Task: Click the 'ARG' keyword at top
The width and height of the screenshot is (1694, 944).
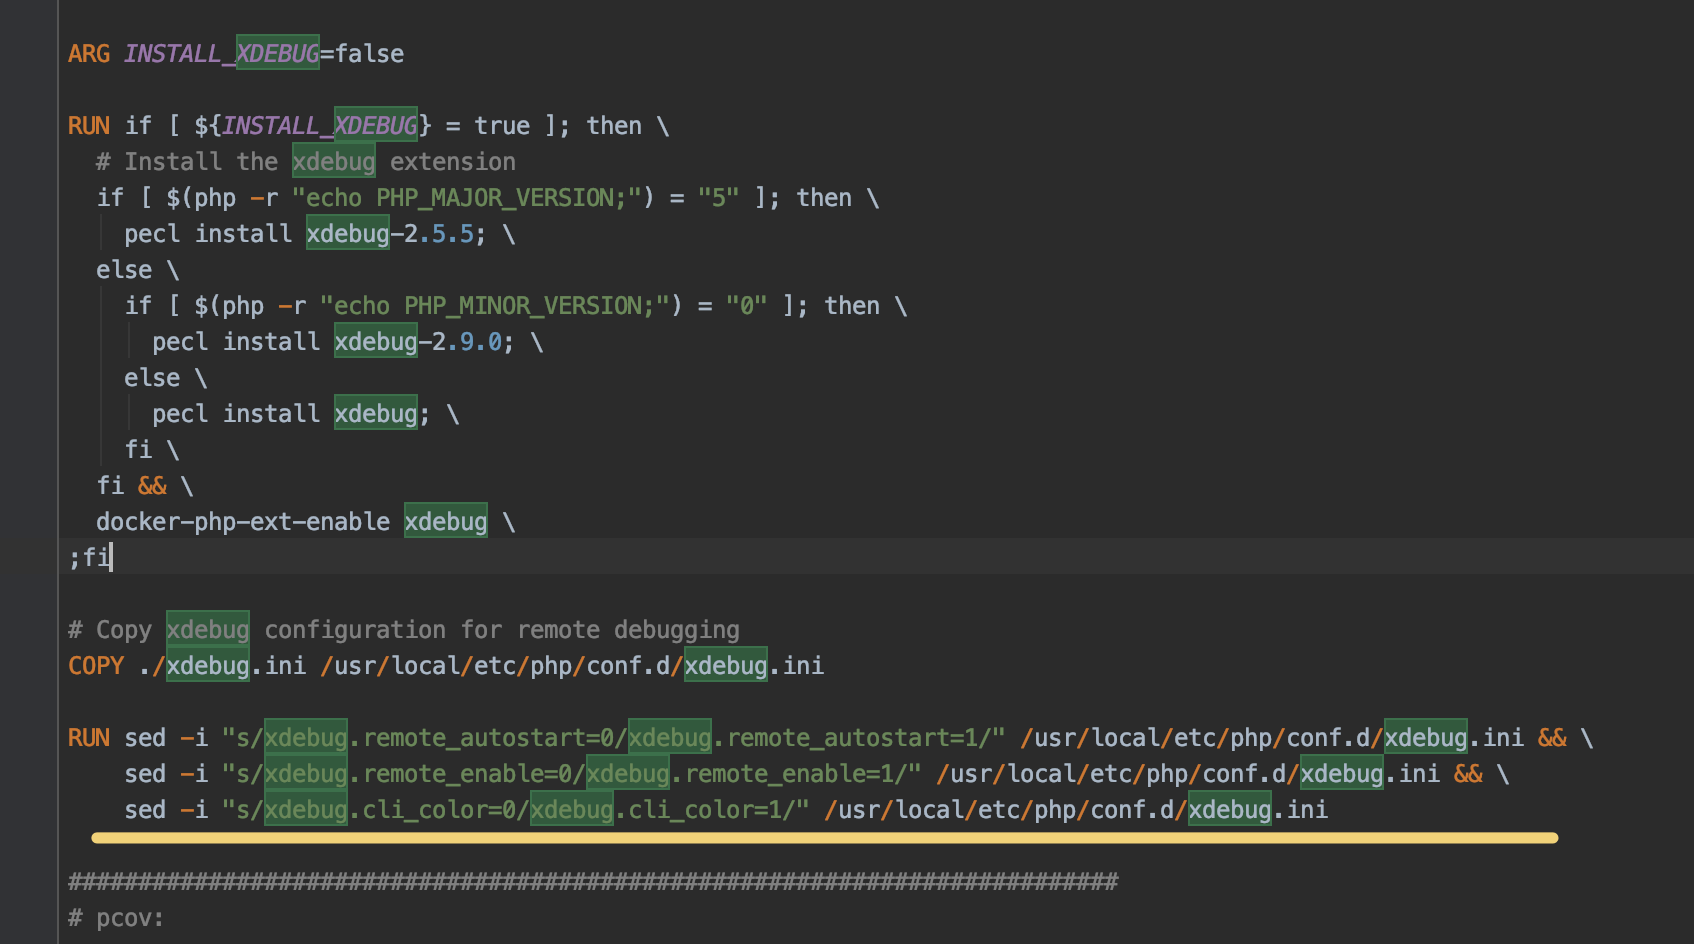Action: point(89,54)
